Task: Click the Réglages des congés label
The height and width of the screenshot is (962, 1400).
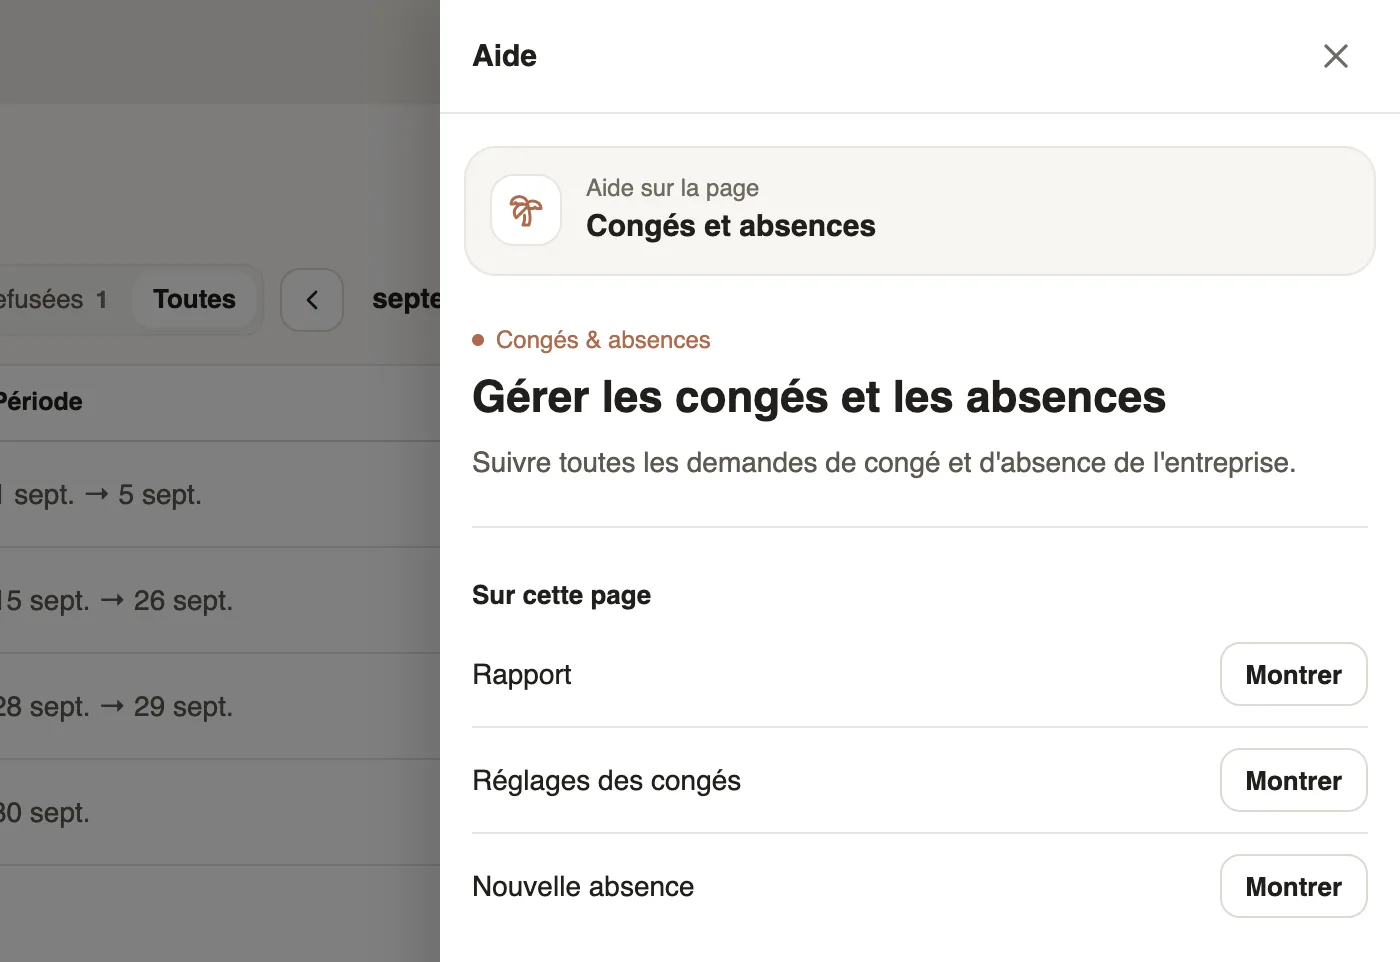Action: tap(607, 781)
